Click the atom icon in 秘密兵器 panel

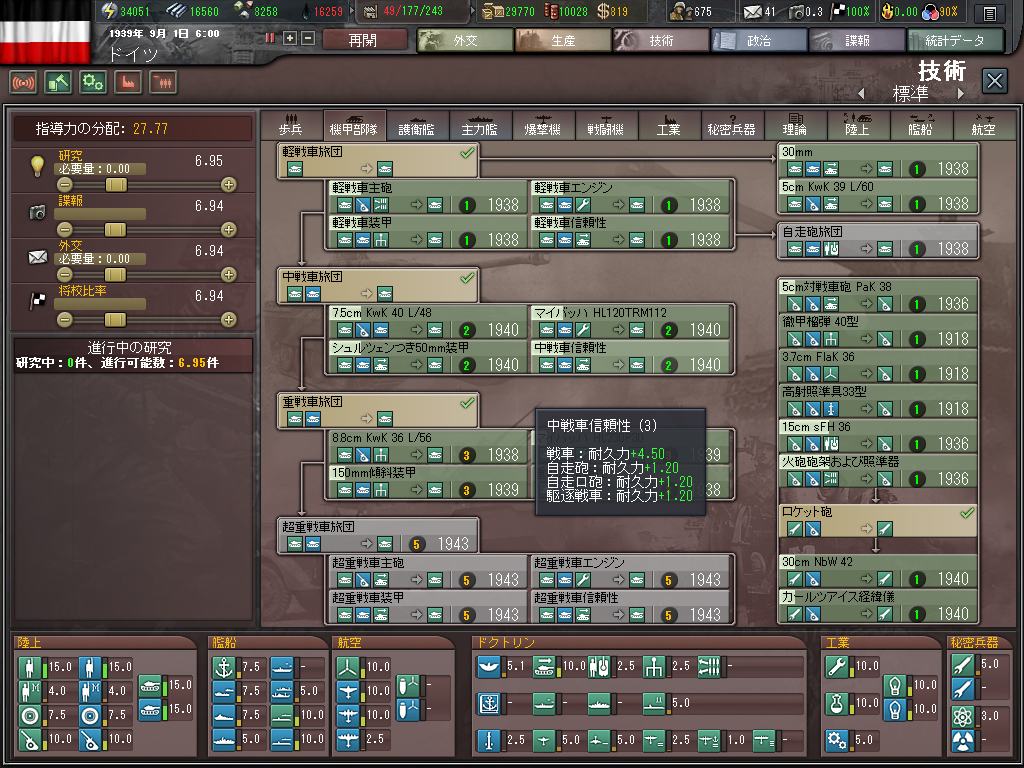tap(963, 716)
